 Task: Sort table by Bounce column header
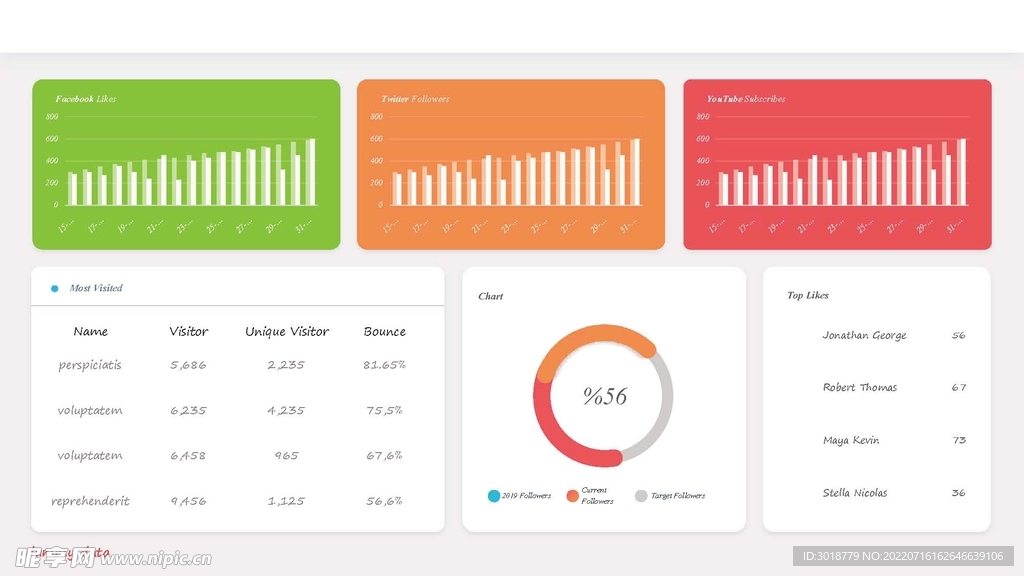pos(385,332)
